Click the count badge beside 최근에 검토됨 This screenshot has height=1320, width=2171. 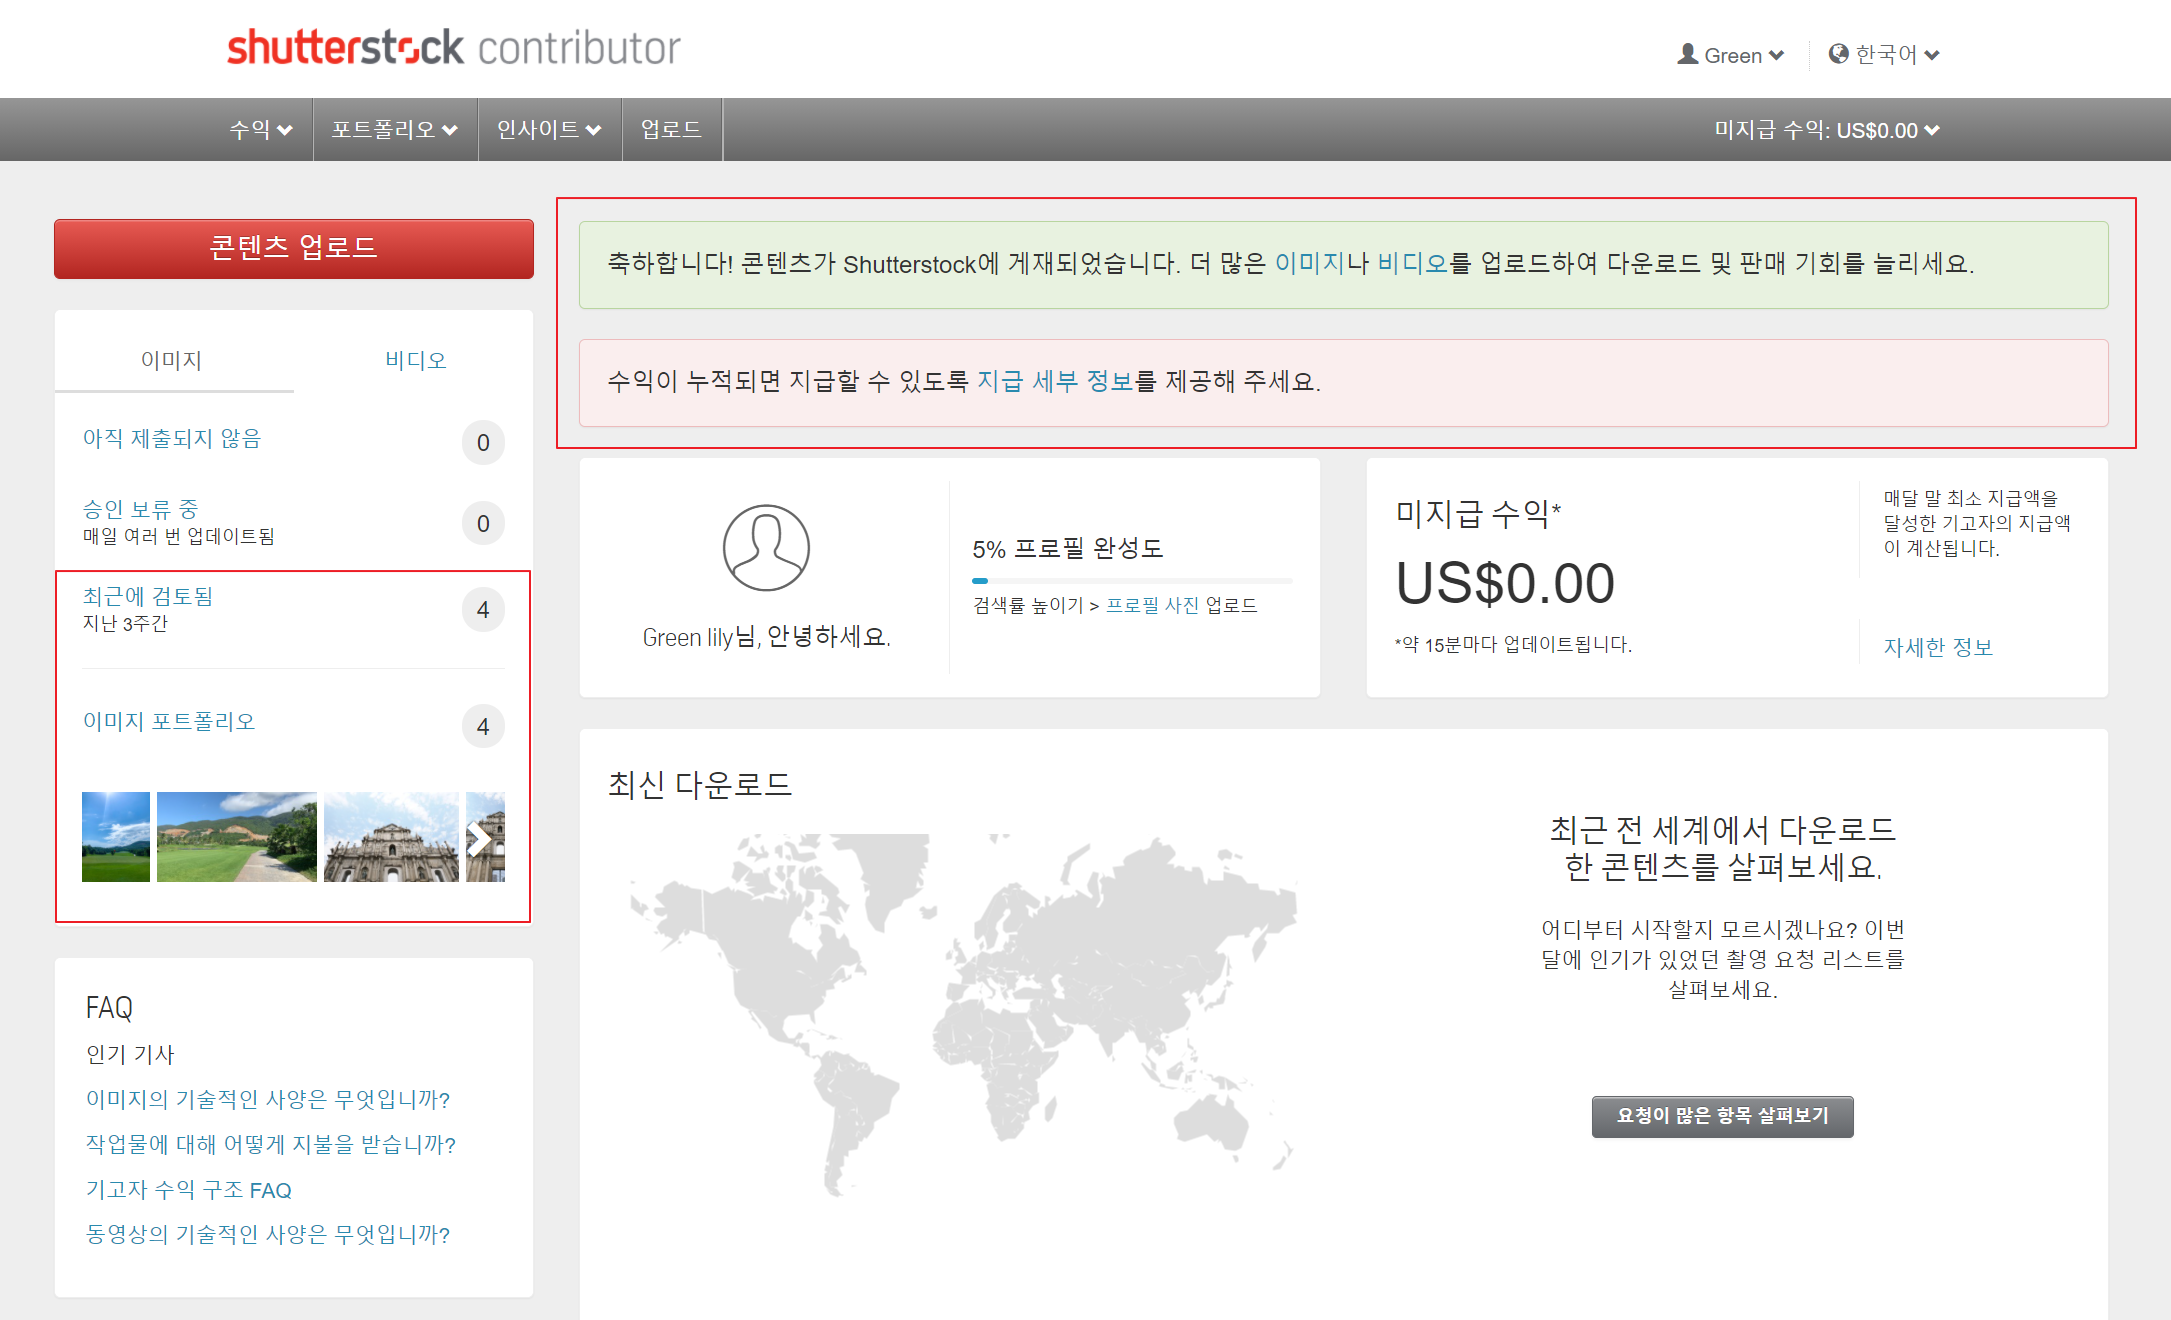(483, 610)
